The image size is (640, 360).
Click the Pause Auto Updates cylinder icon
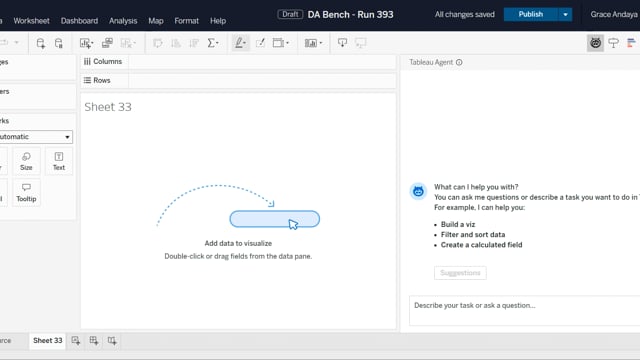[x=59, y=43]
